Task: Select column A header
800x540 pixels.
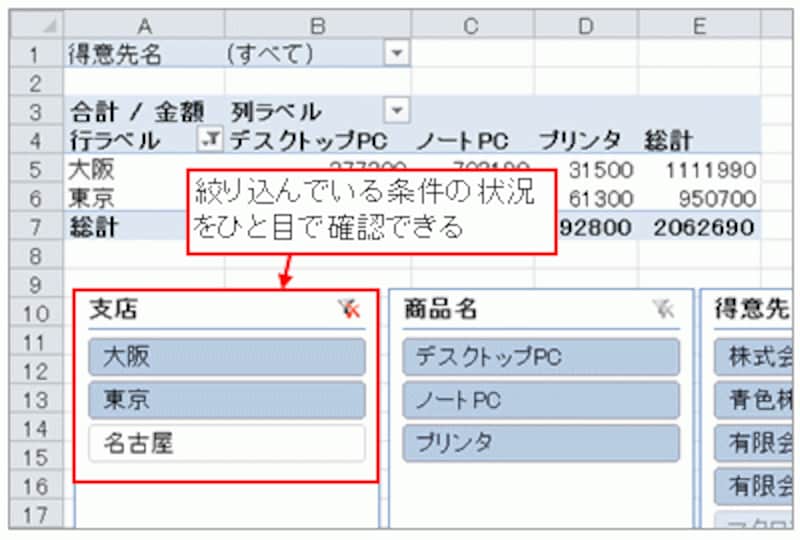Action: coord(144,25)
